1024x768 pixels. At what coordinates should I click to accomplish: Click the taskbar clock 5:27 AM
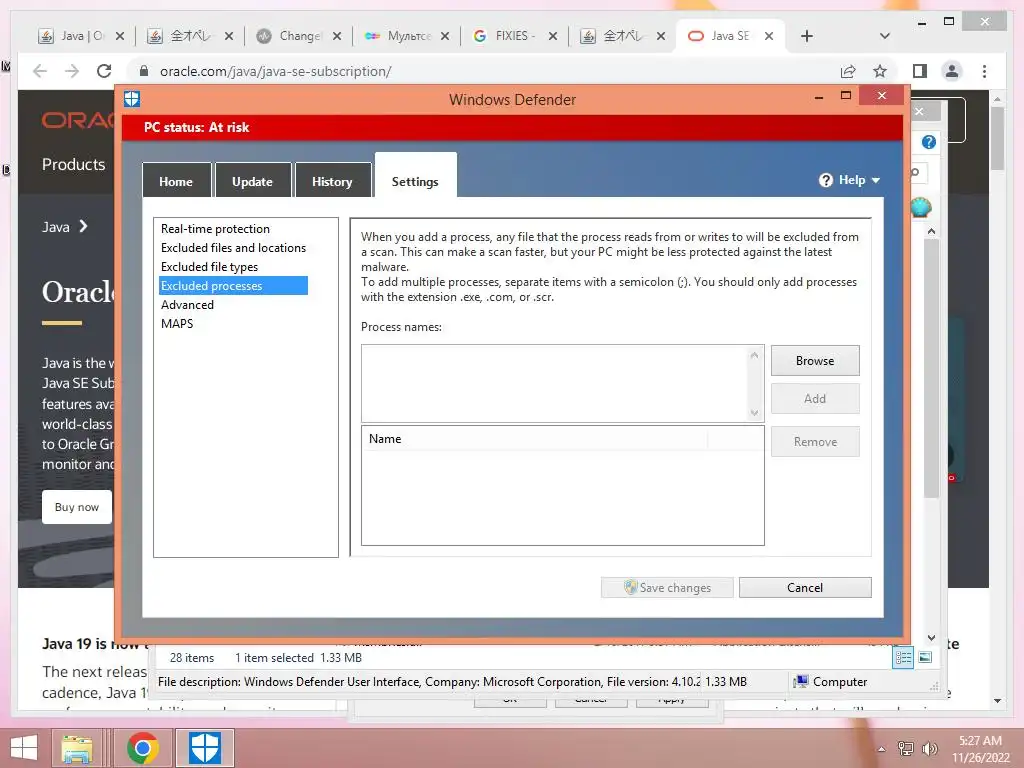[980, 740]
